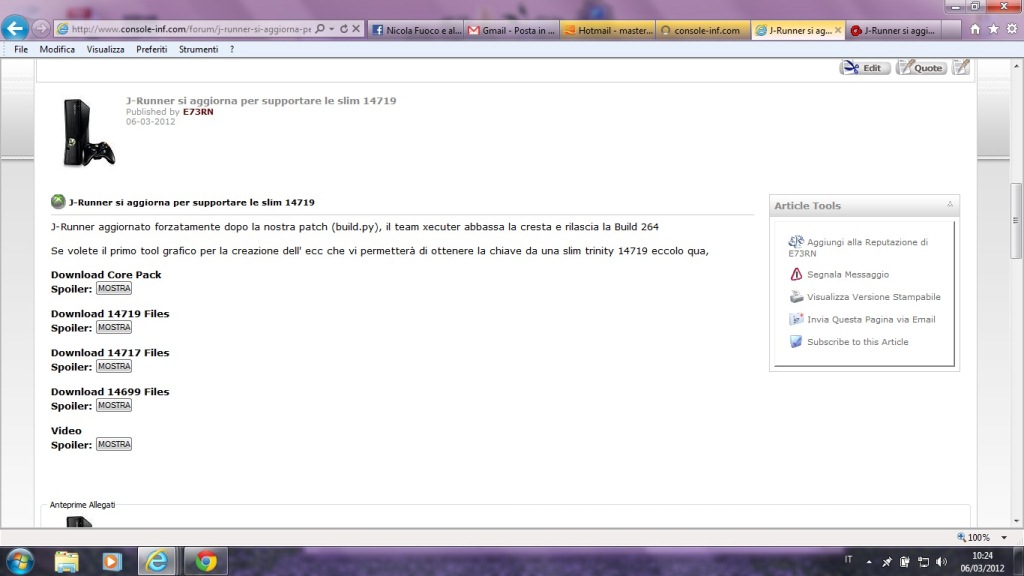
Task: Open the Subscribe to this Article link
Action: click(x=857, y=342)
